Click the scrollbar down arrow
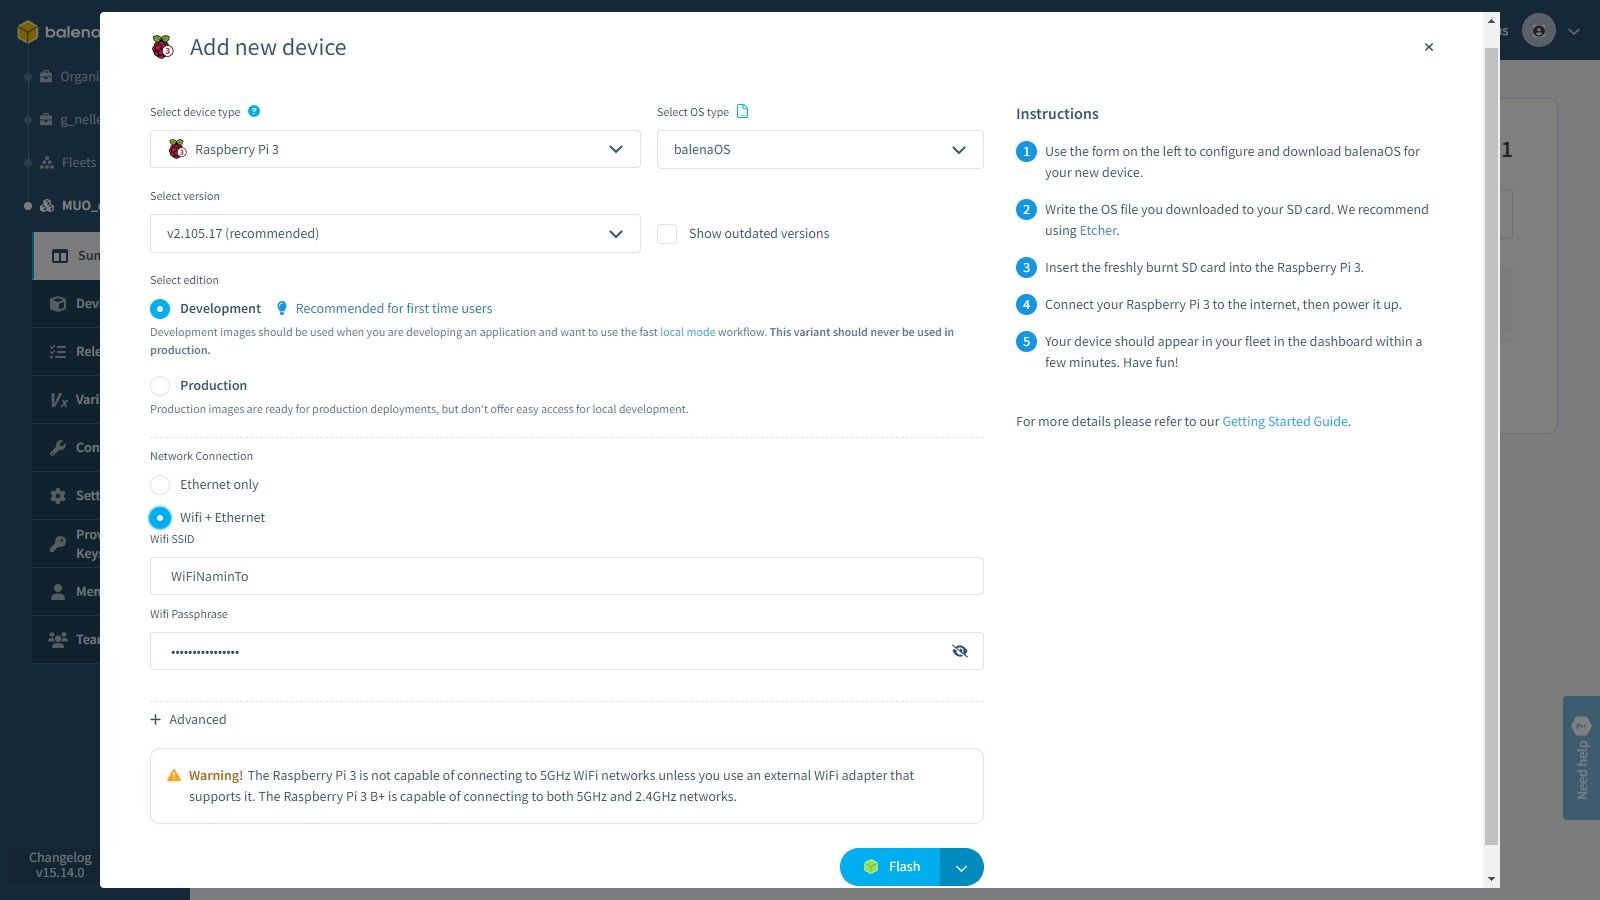The width and height of the screenshot is (1600, 900). pyautogui.click(x=1491, y=879)
